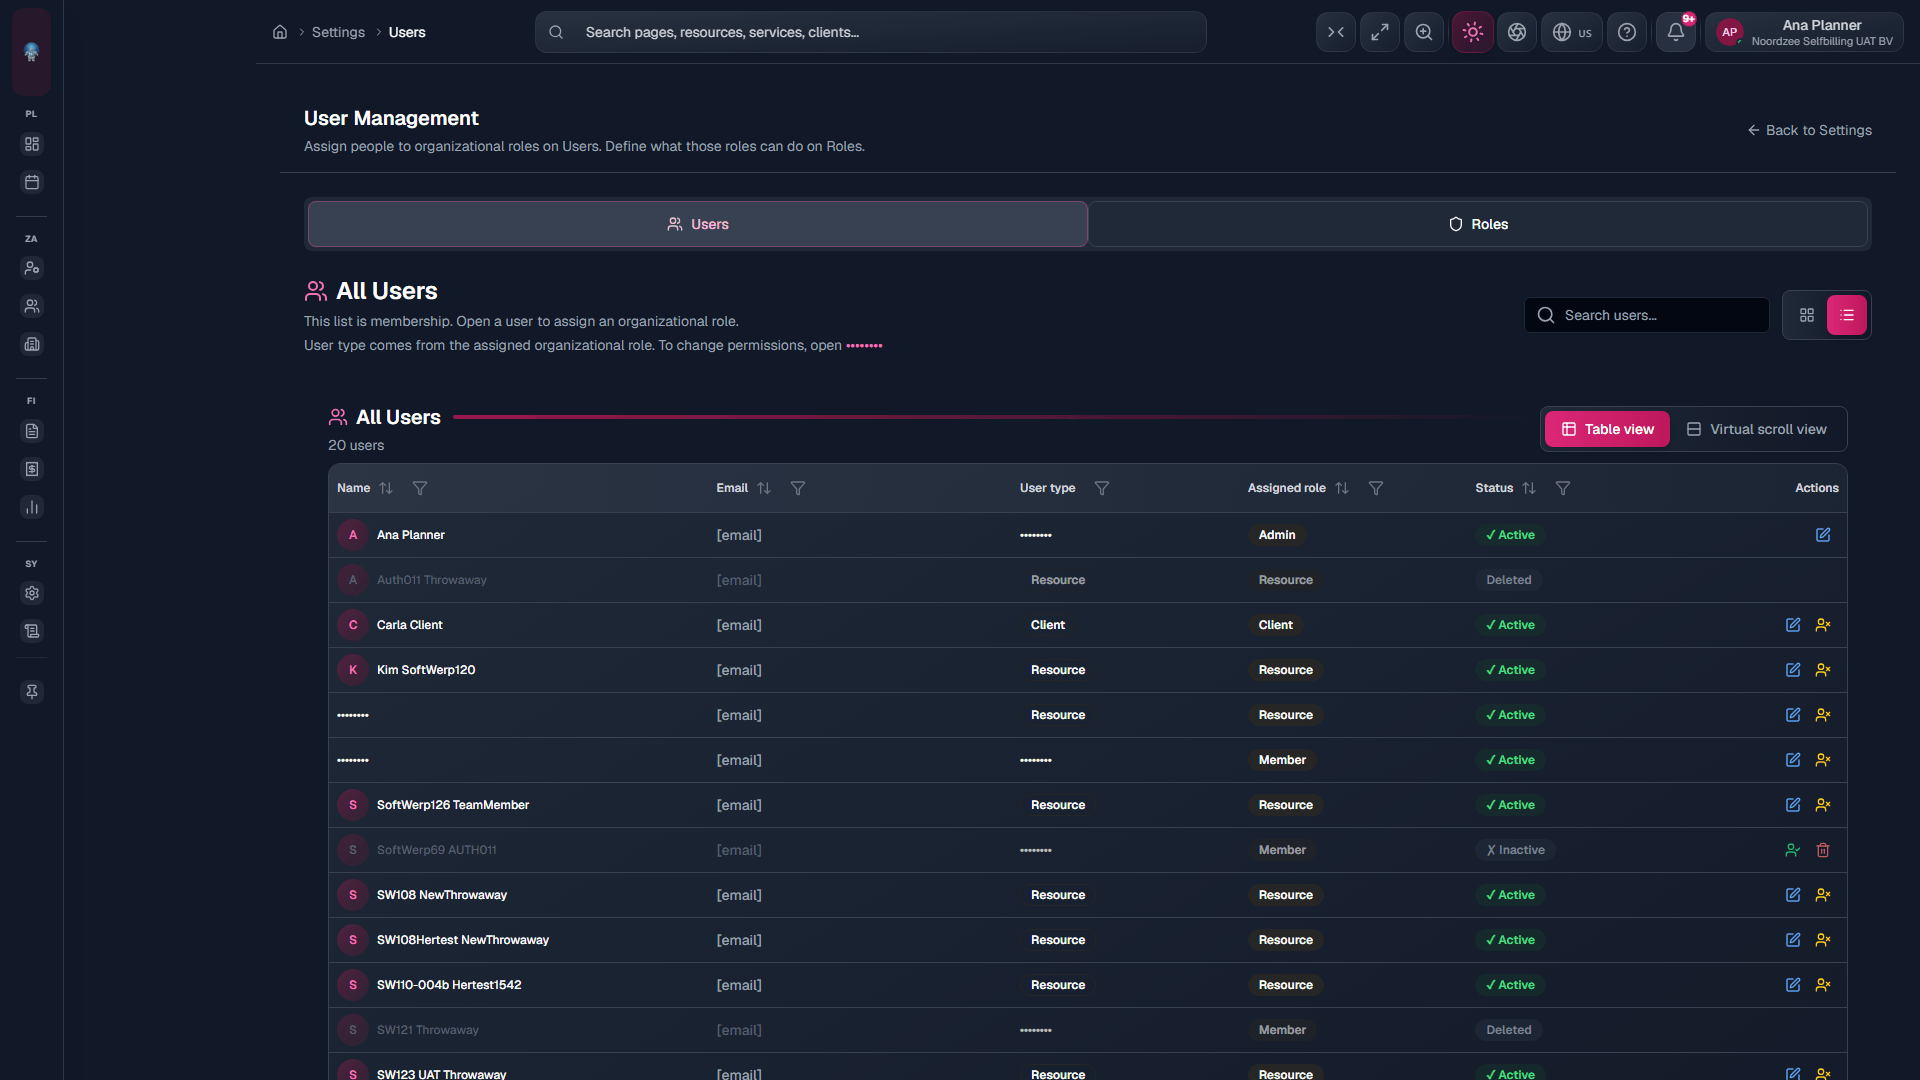Edit the SW110-004b Hertest1542 user
The image size is (1920, 1080).
pyautogui.click(x=1793, y=985)
